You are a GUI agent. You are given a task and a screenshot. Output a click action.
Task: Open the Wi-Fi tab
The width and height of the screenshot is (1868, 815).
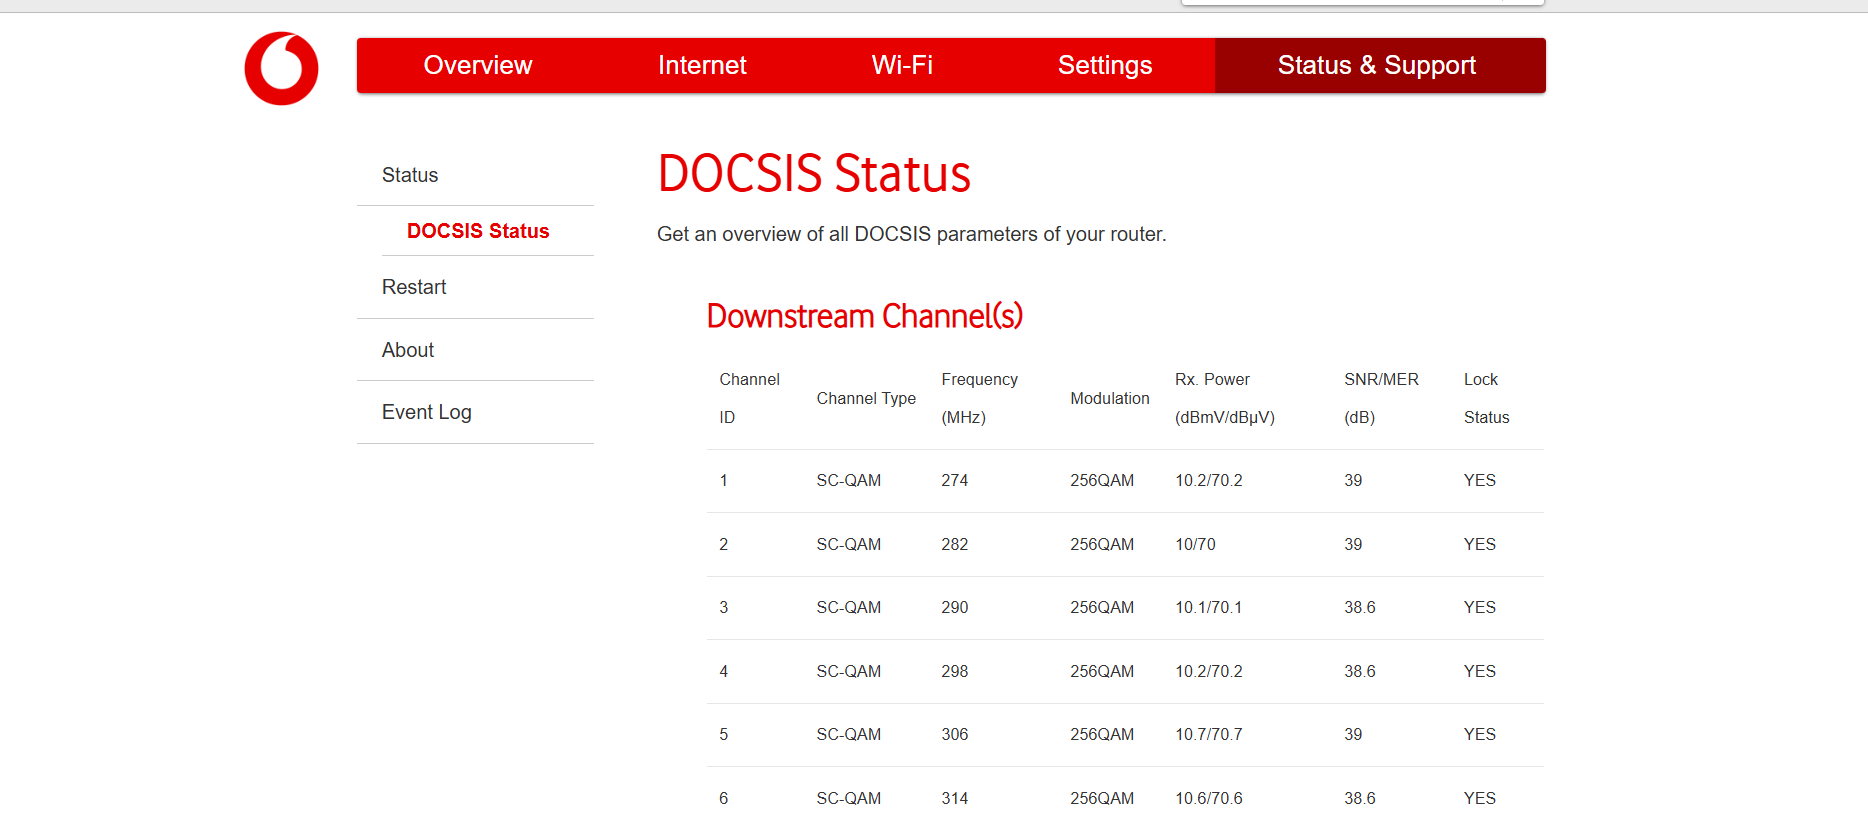coord(902,65)
